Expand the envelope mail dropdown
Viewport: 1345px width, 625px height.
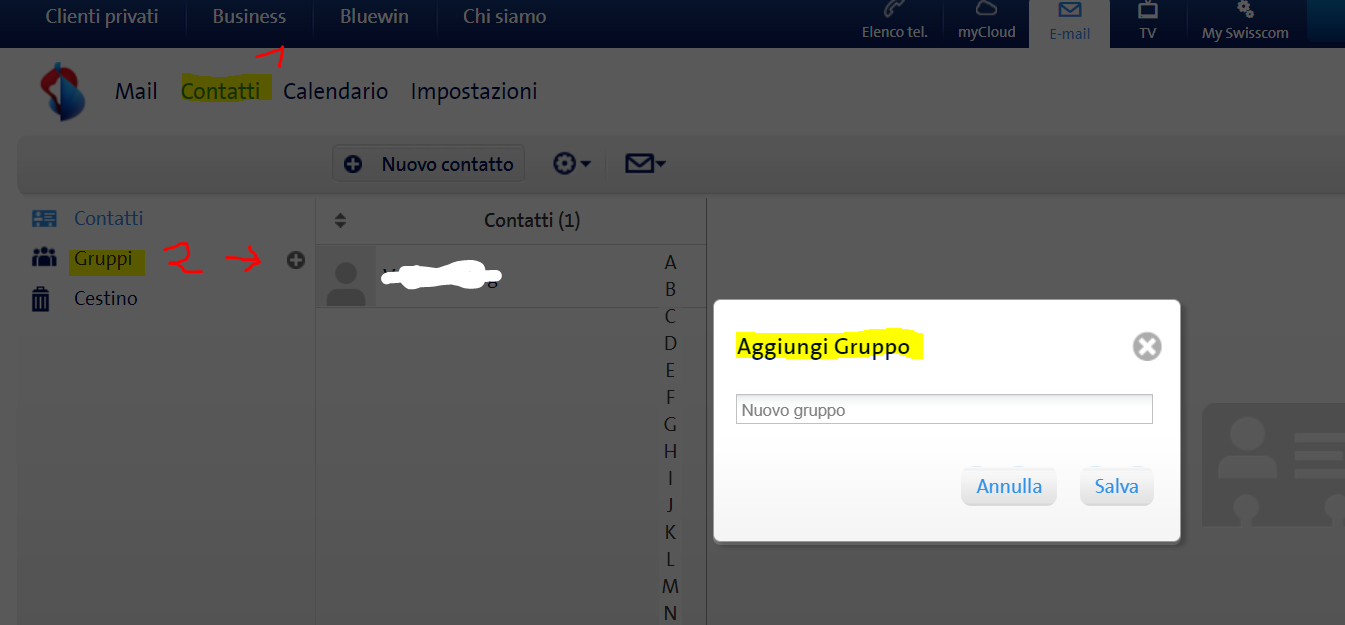coord(645,164)
